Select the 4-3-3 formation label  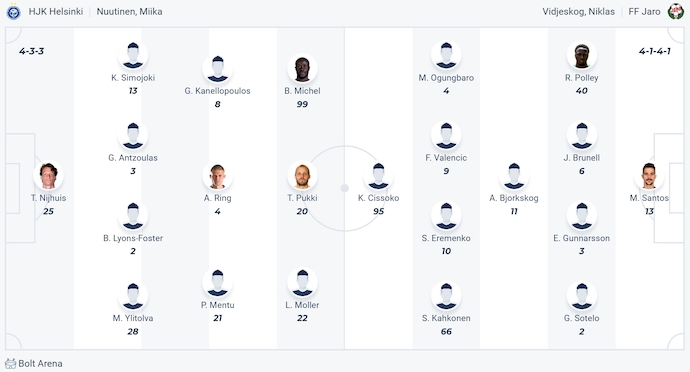[x=31, y=51]
